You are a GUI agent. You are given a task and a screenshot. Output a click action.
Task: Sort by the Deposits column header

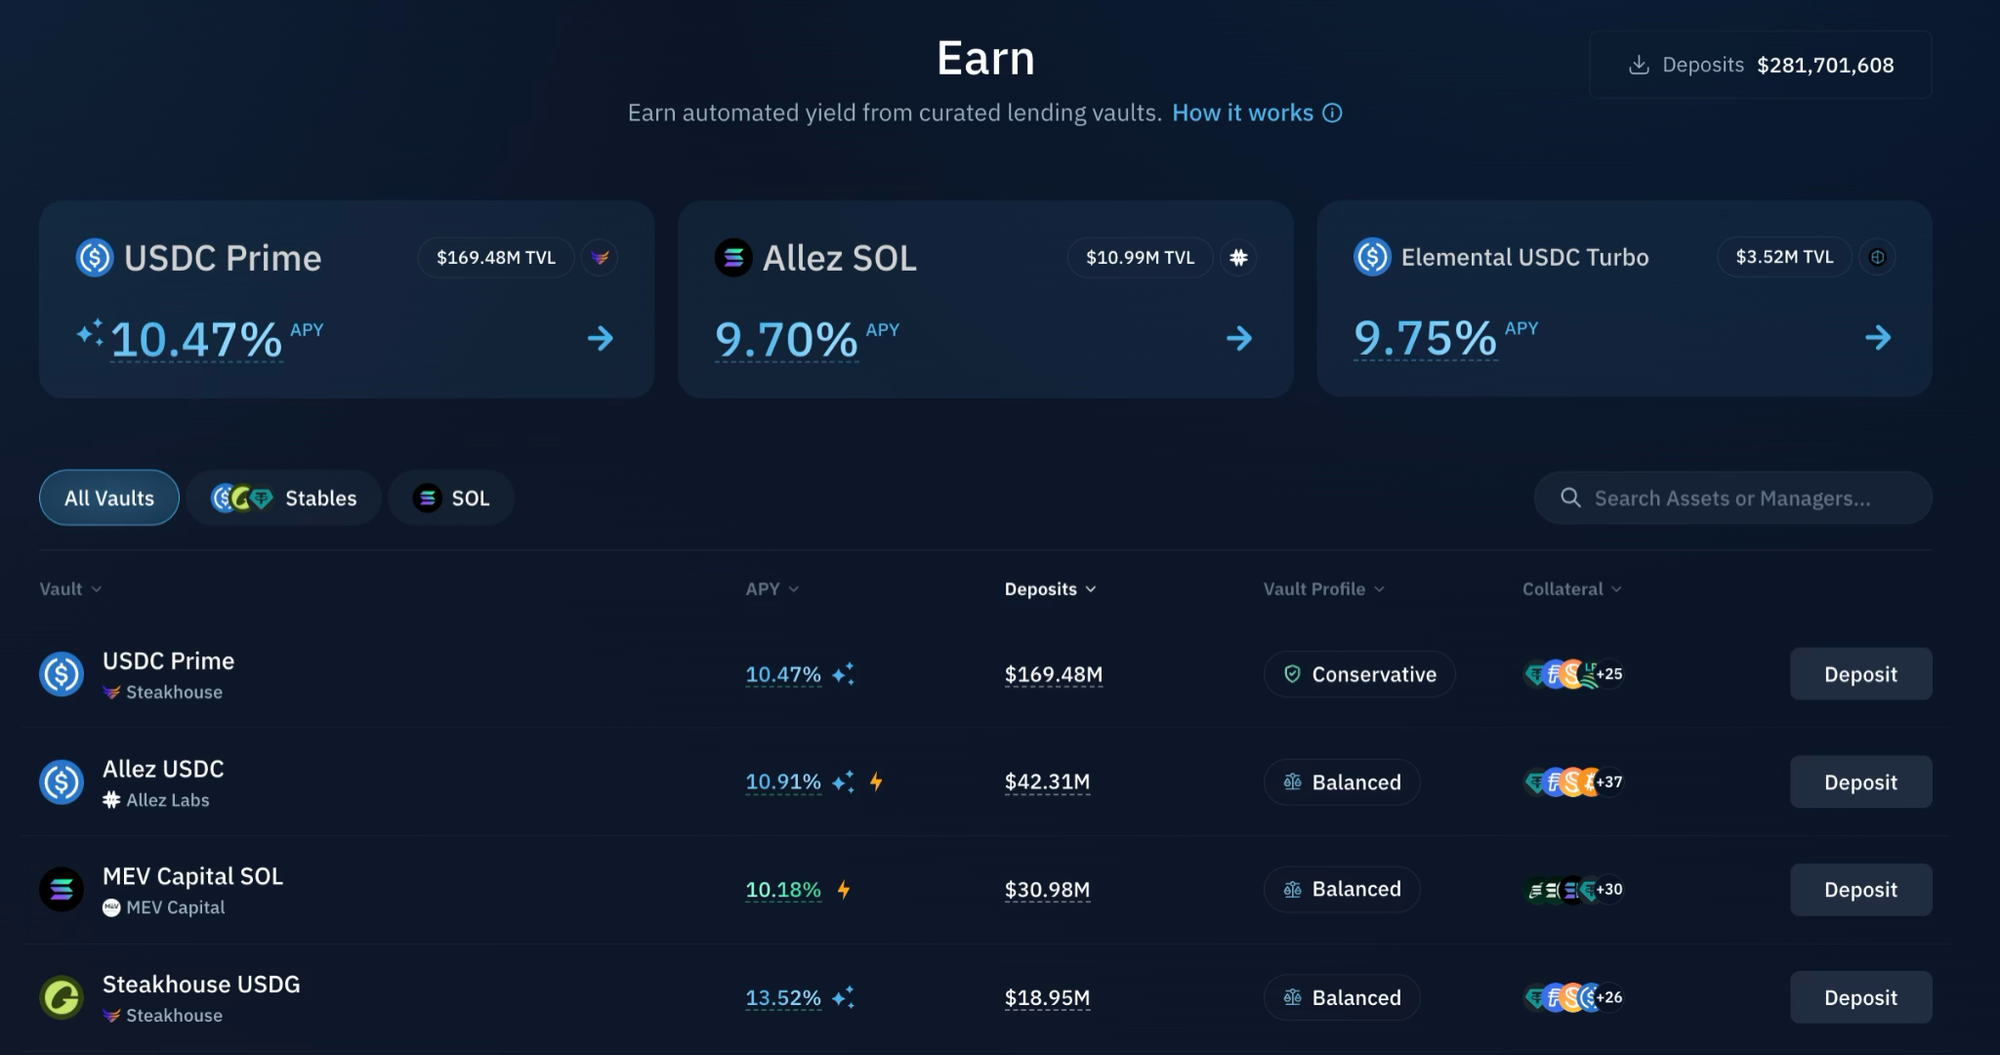point(1050,589)
